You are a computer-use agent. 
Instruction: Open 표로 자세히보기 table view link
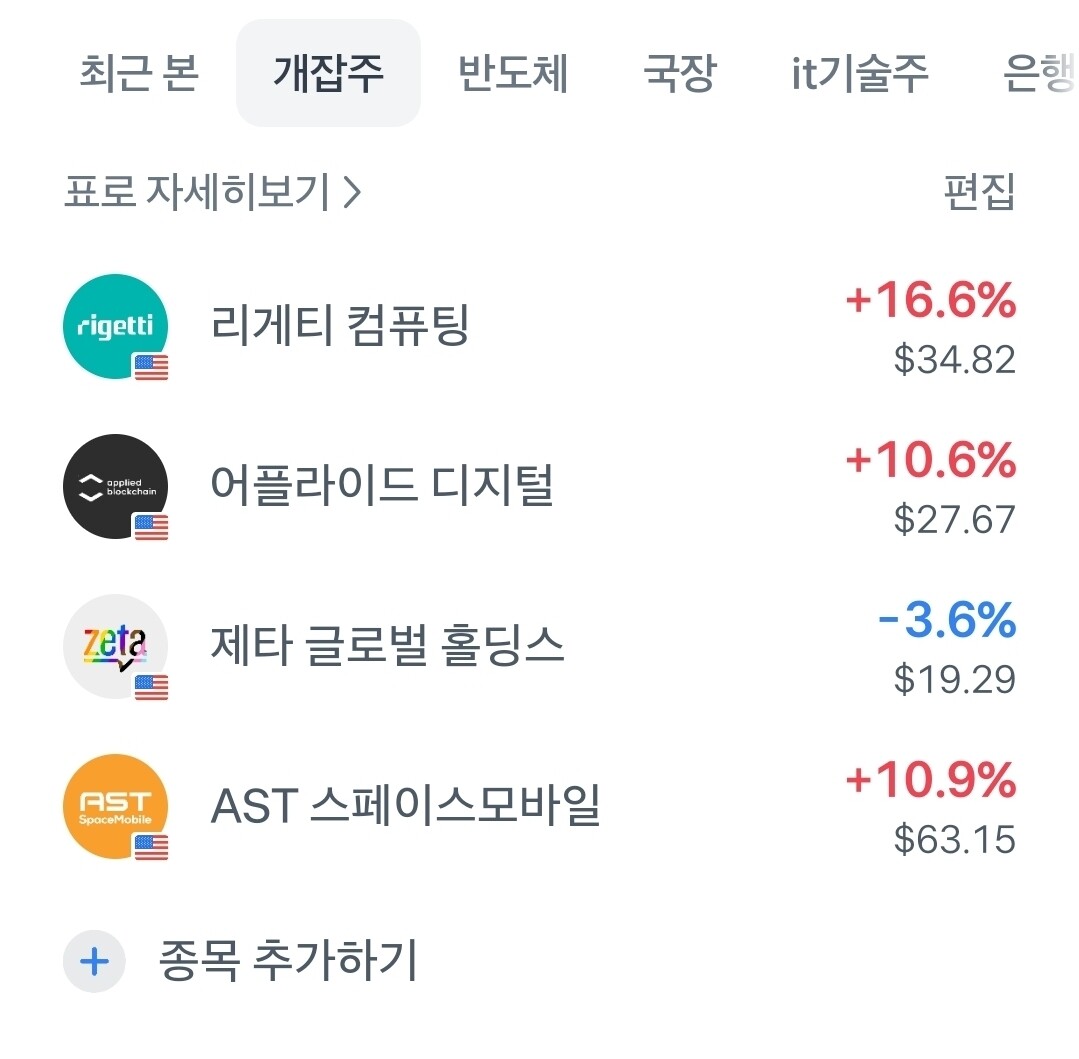[x=197, y=192]
